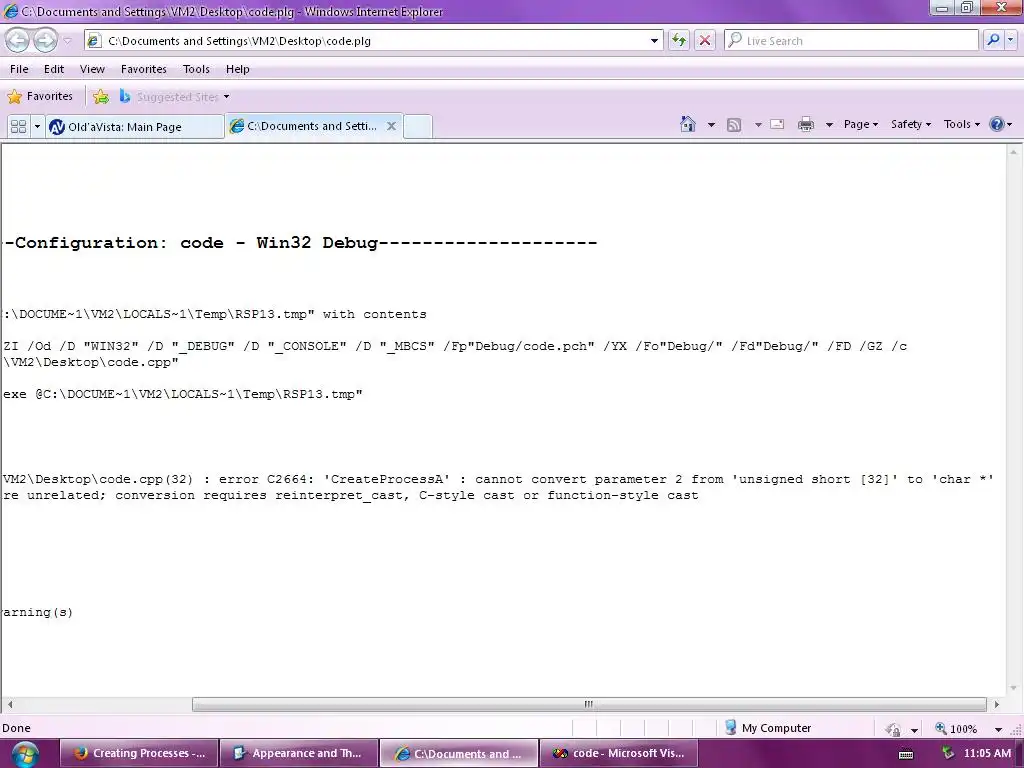Image resolution: width=1024 pixels, height=768 pixels.
Task: Open the Tools command bar menu
Action: [961, 124]
